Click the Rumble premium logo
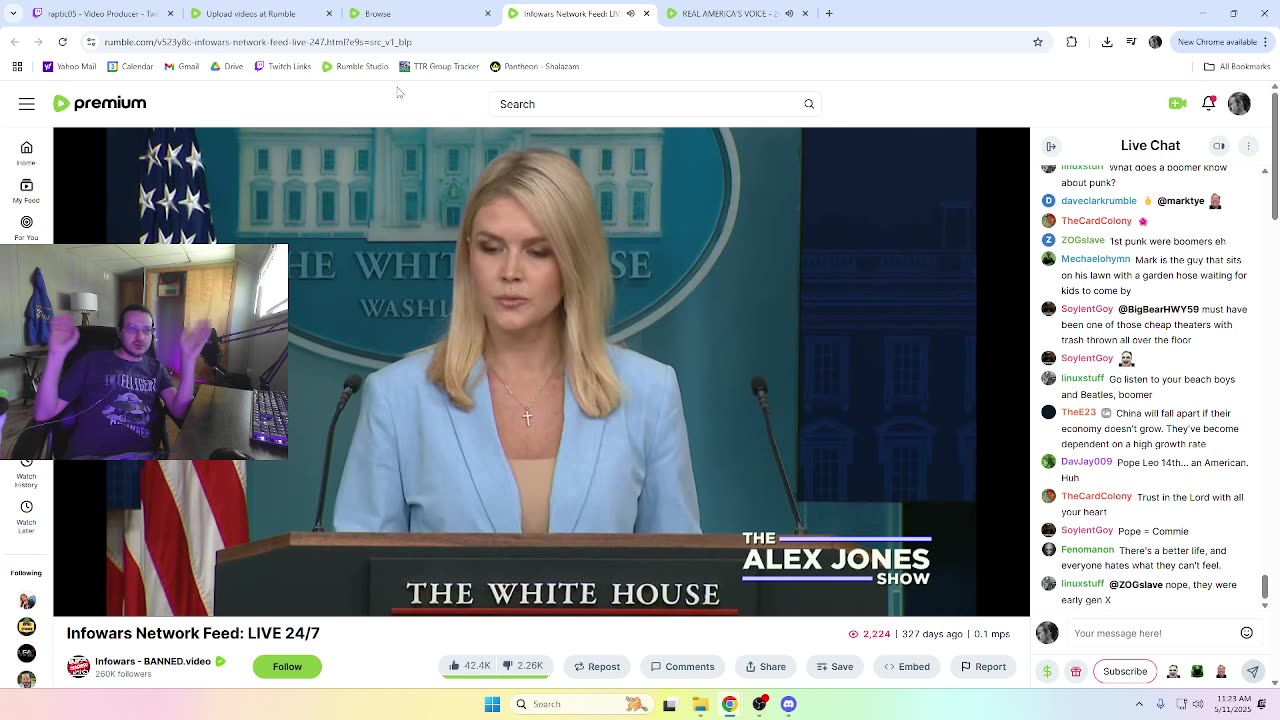 (x=99, y=103)
